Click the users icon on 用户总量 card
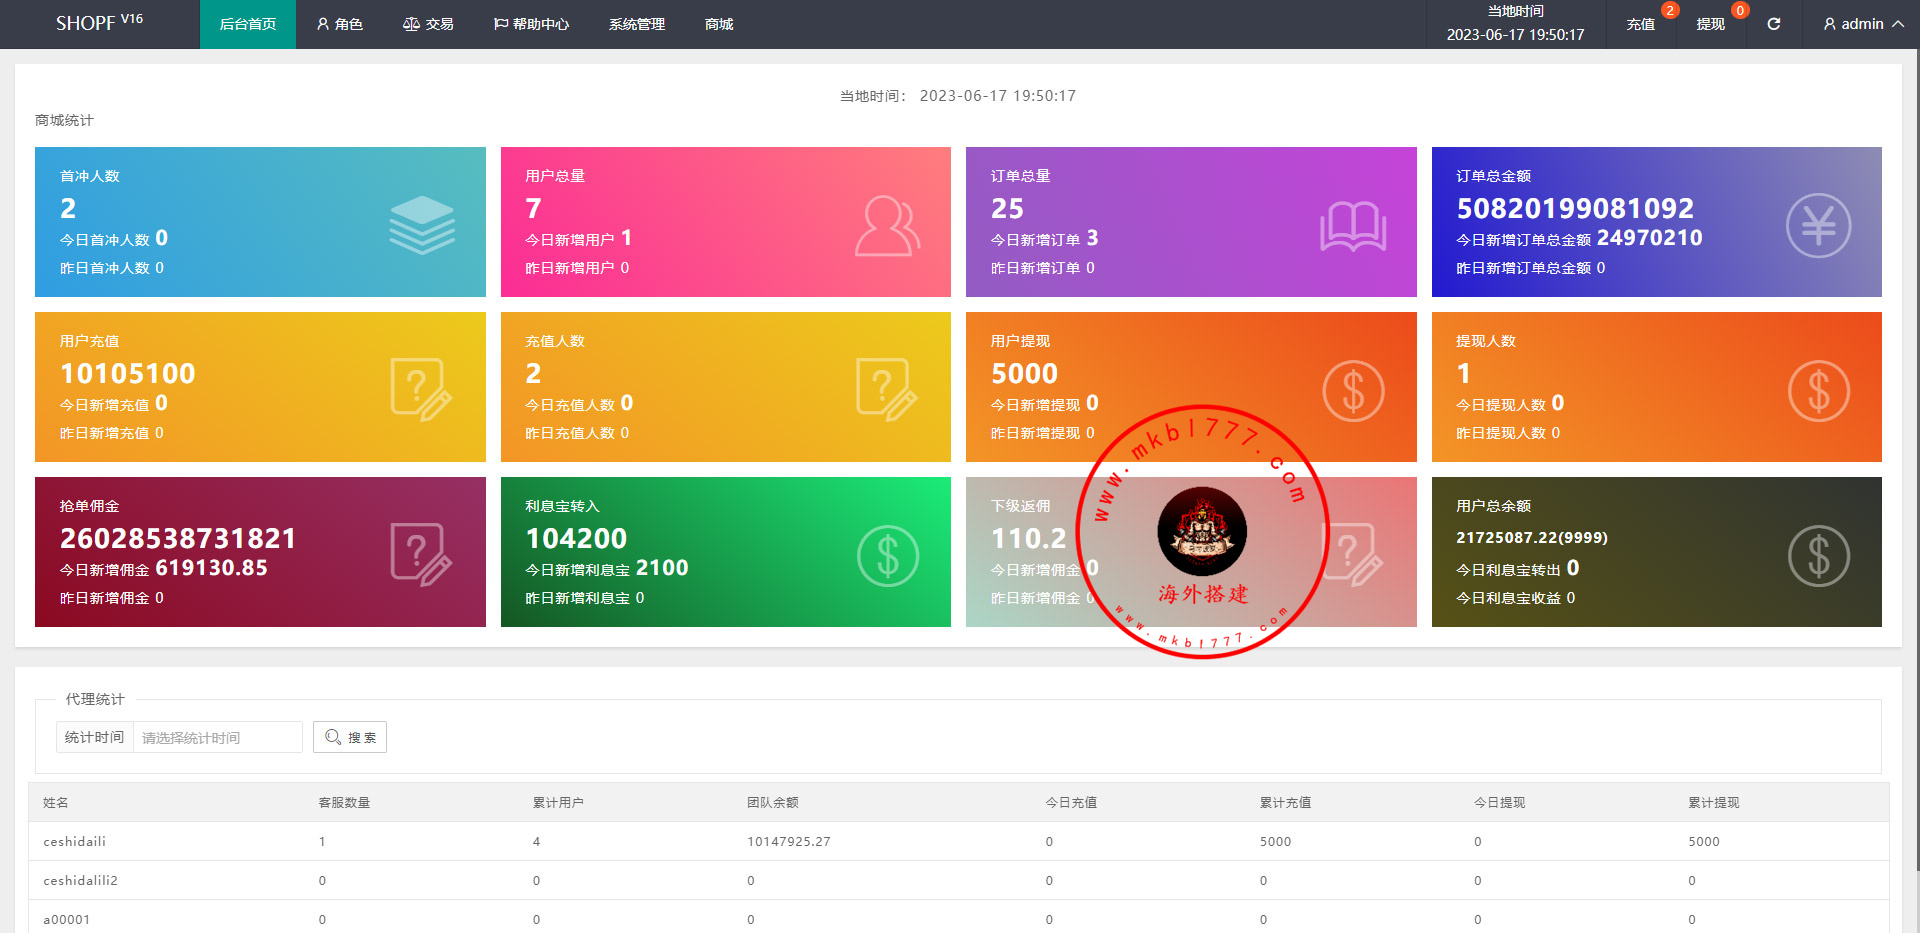This screenshot has height=933, width=1920. click(887, 226)
